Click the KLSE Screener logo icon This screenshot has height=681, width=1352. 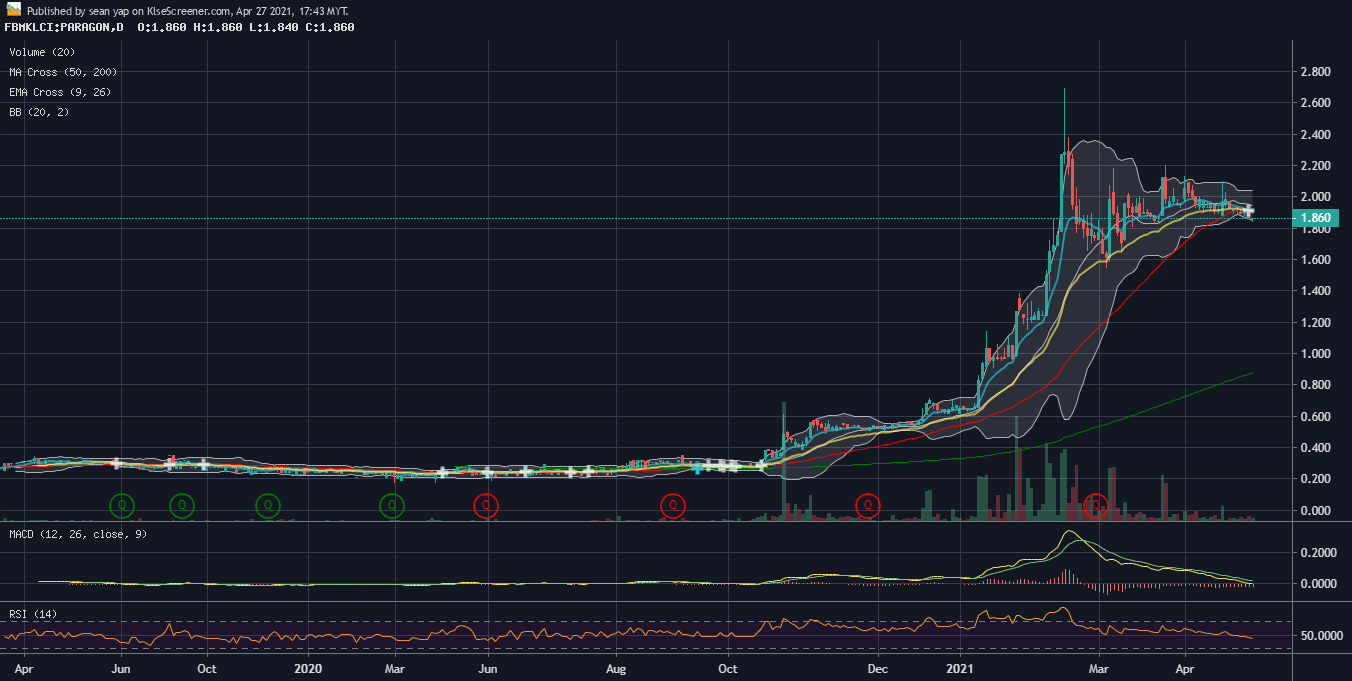[13, 9]
